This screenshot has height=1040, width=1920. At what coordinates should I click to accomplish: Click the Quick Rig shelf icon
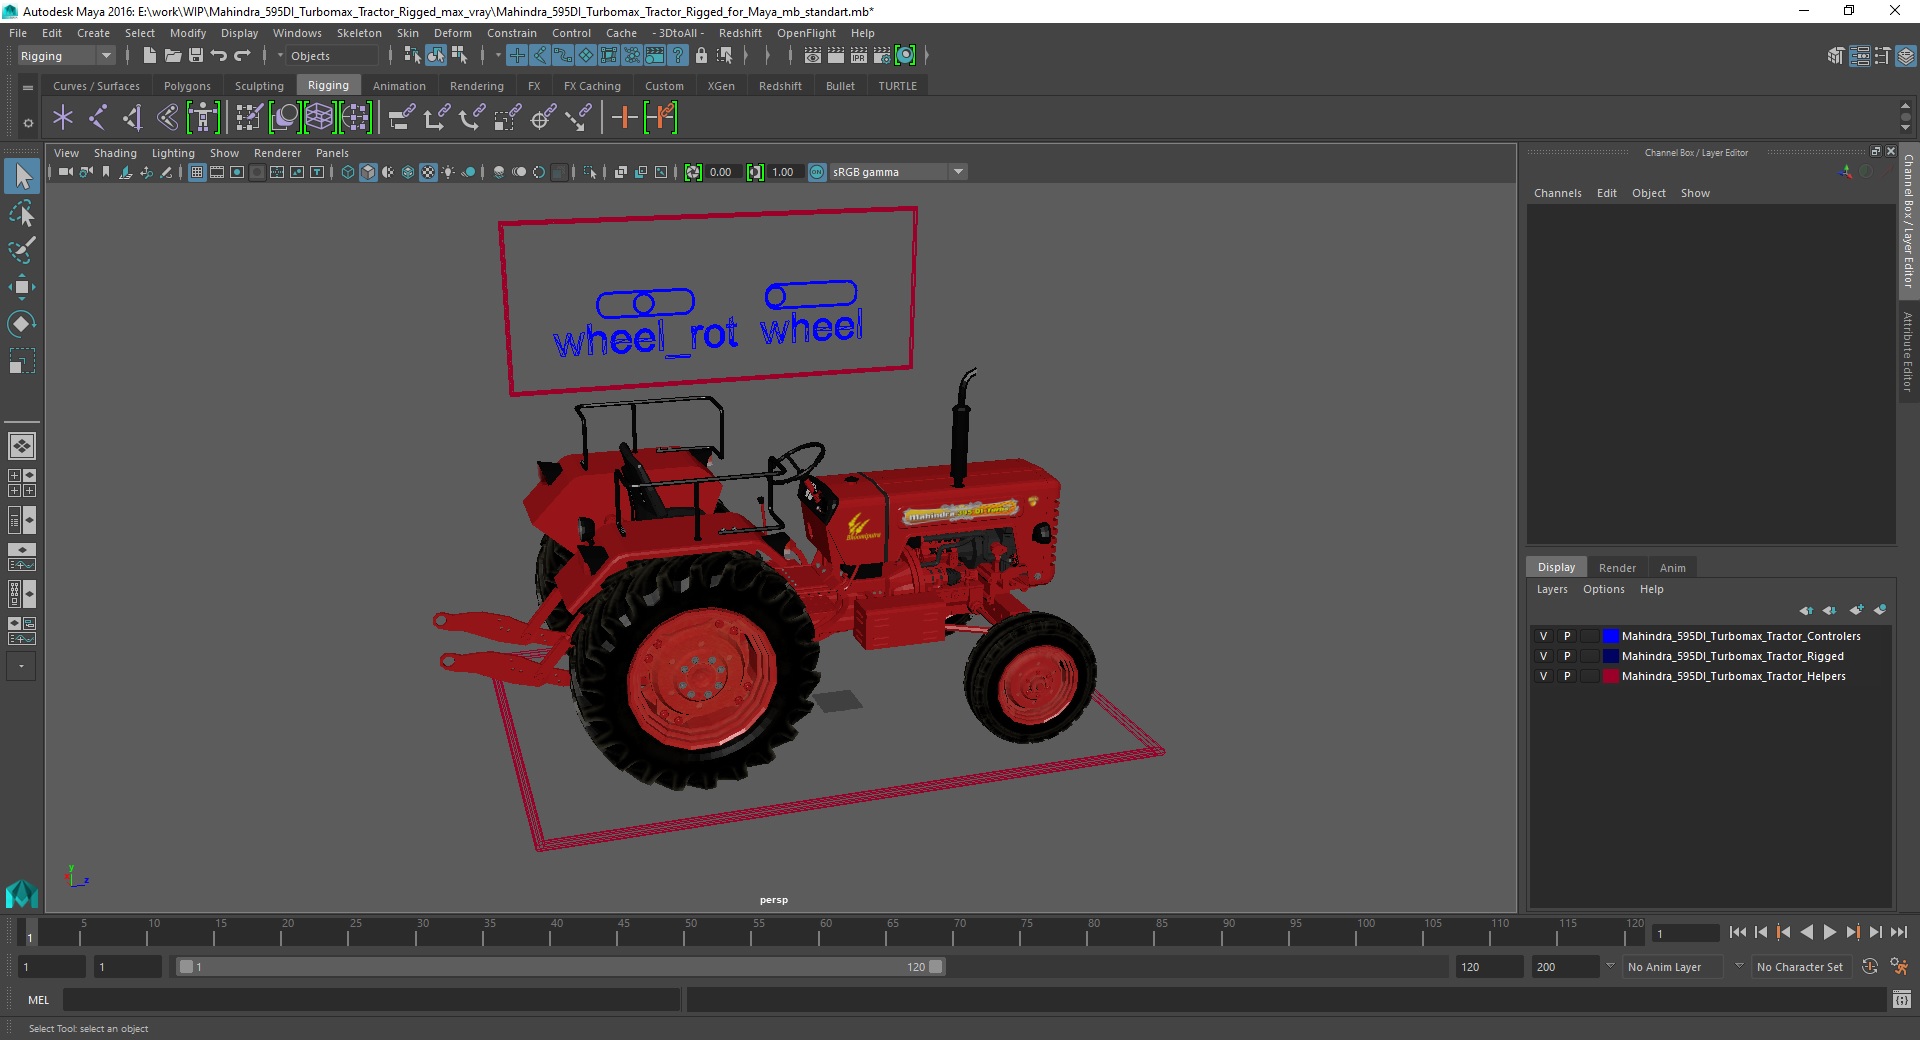(x=203, y=118)
